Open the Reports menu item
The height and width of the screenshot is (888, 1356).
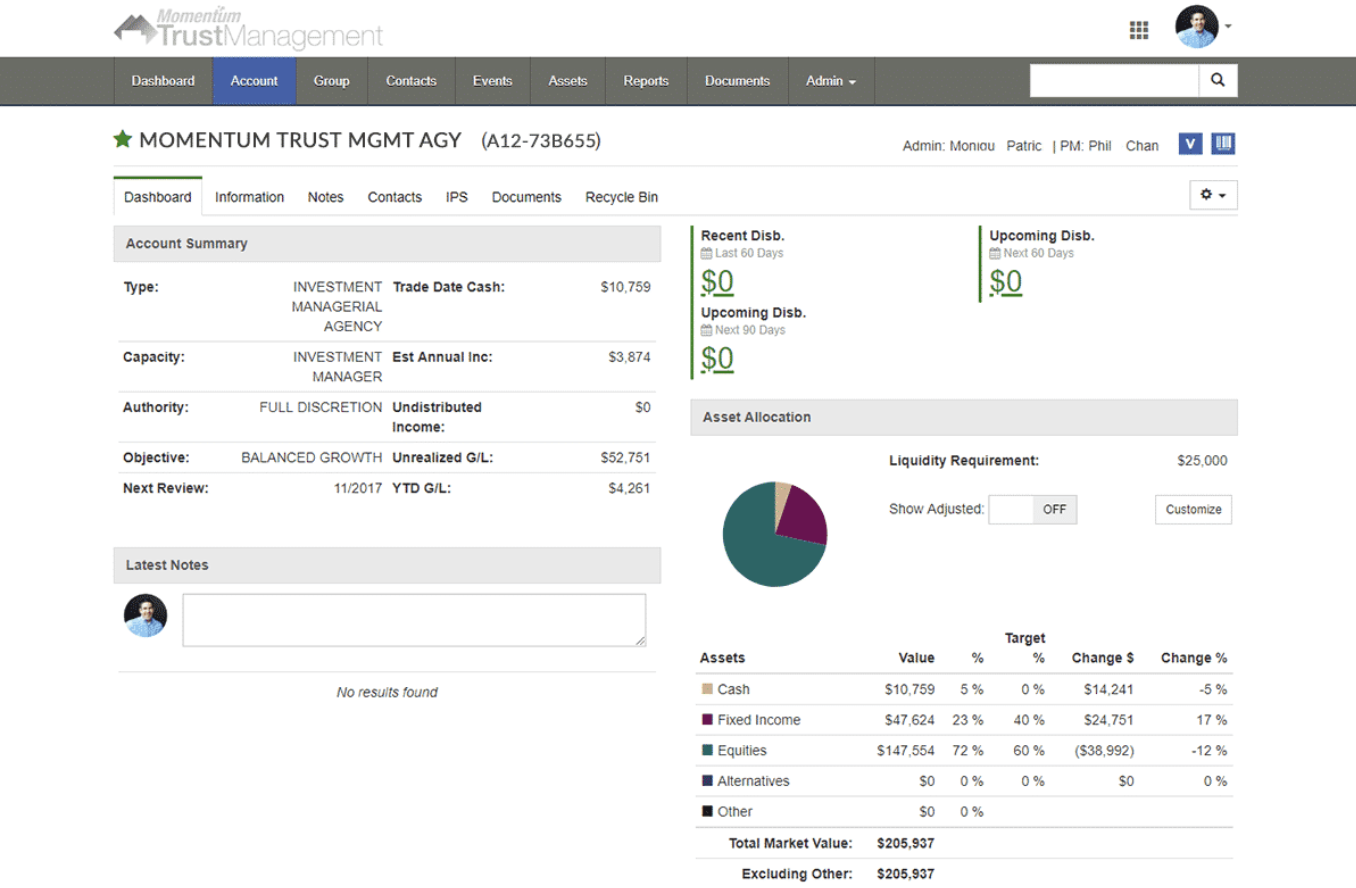tap(645, 81)
